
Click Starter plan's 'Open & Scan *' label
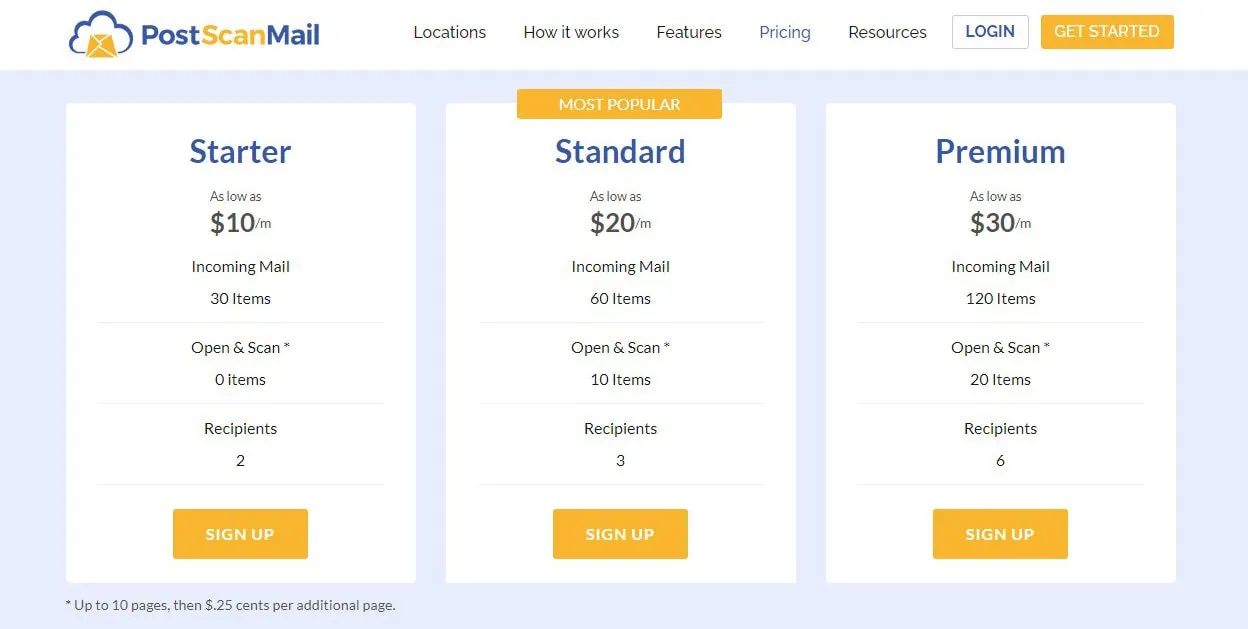pyautogui.click(x=240, y=348)
